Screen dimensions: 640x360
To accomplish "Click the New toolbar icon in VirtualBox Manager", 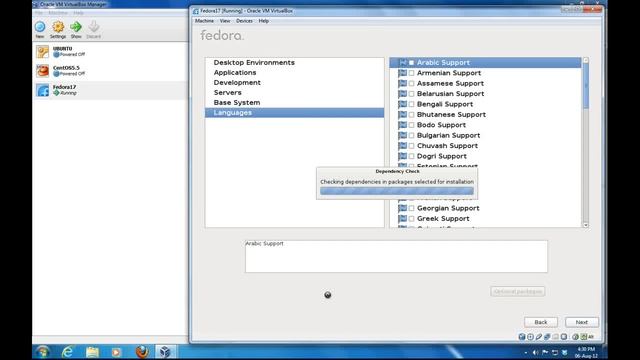I will [x=40, y=27].
